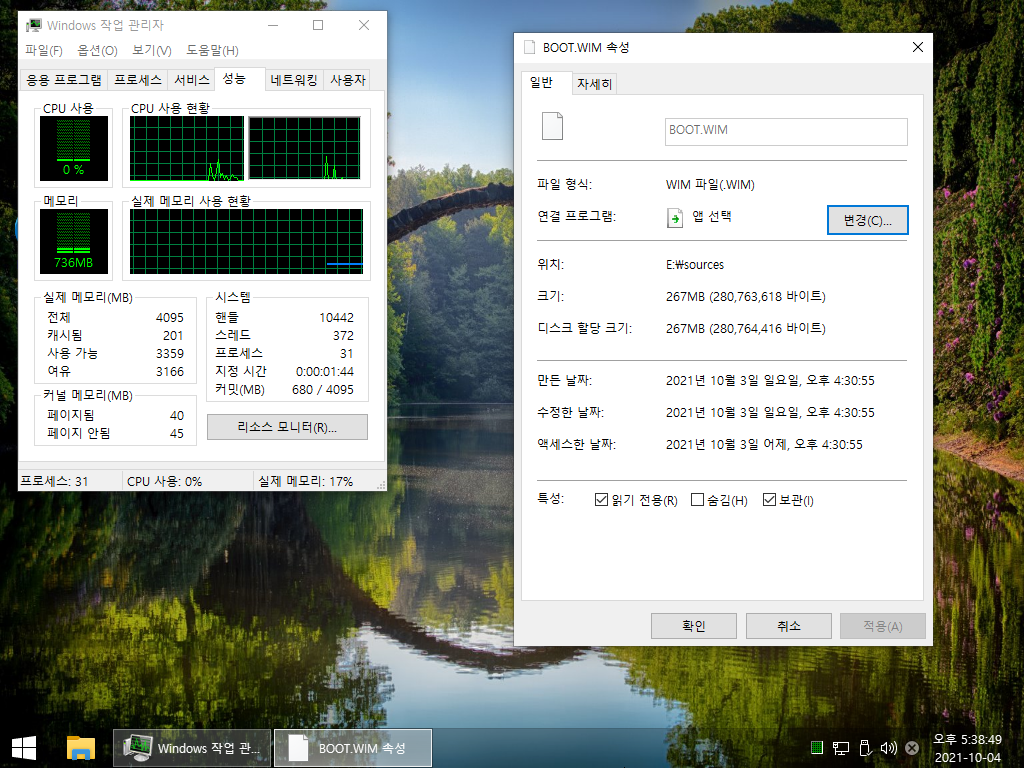Click the circled X tray icon
This screenshot has height=768, width=1024.
(912, 748)
